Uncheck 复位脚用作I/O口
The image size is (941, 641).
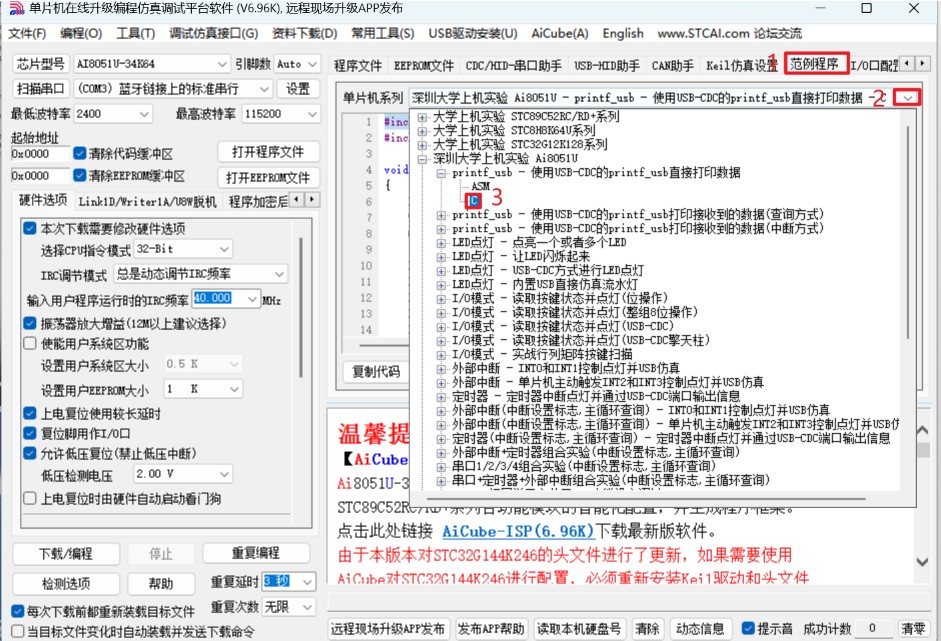tap(31, 433)
